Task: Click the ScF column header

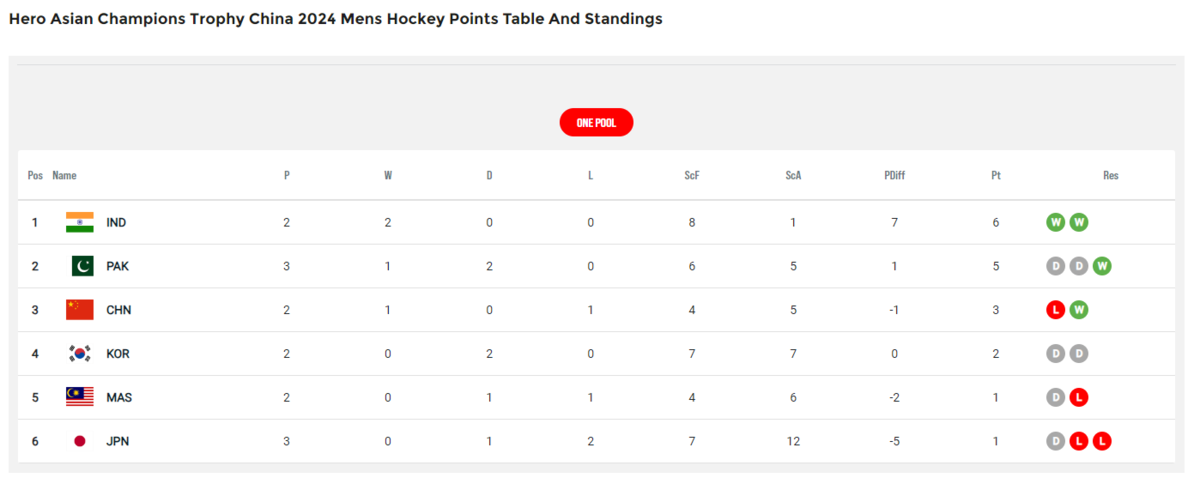Action: tap(692, 175)
